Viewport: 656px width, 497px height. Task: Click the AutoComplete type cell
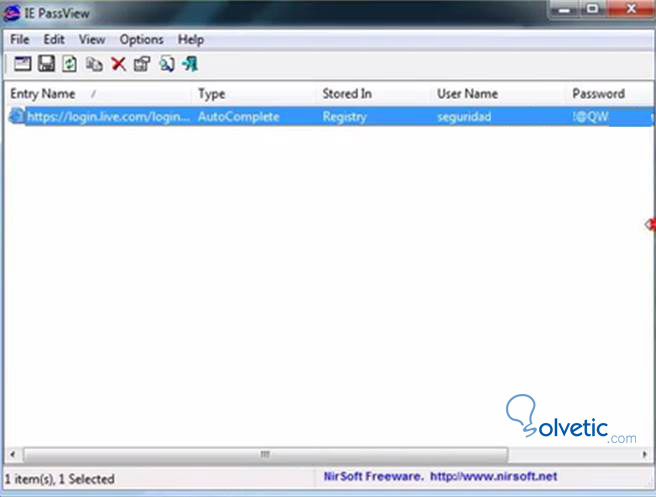[238, 117]
